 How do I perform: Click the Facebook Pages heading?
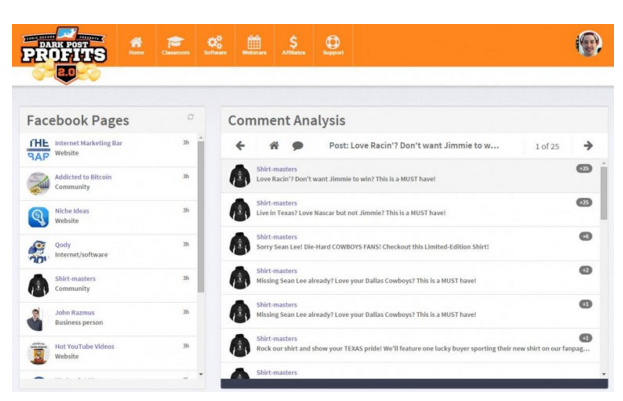pyautogui.click(x=78, y=120)
